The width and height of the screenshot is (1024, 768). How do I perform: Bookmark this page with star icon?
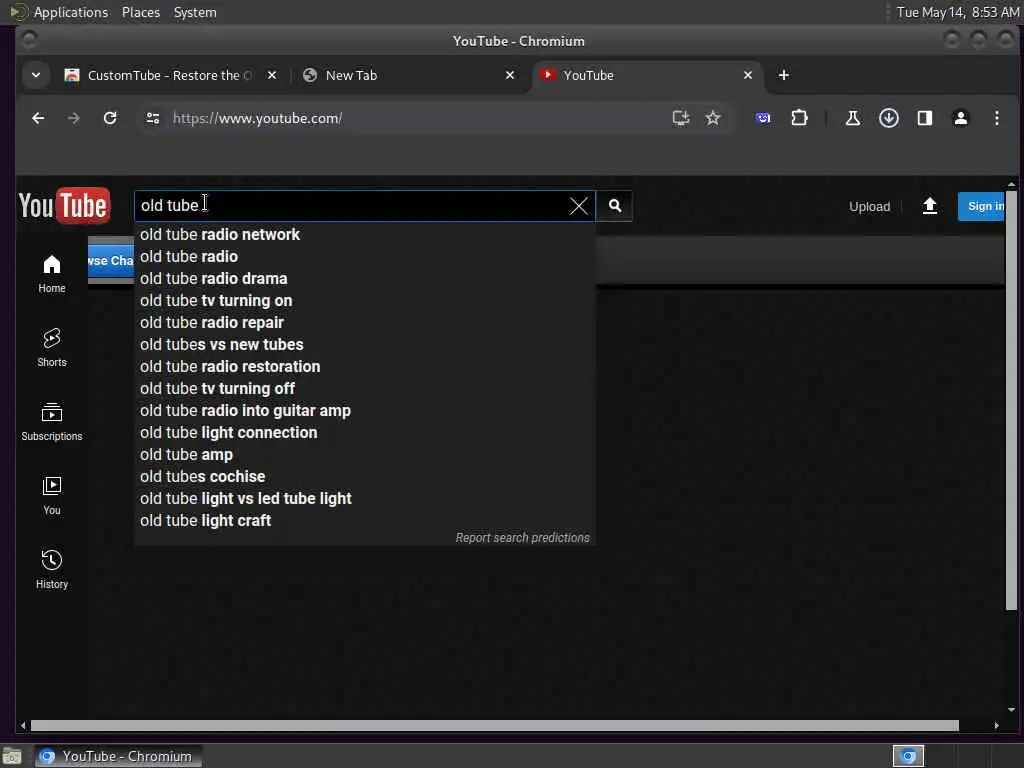pyautogui.click(x=712, y=118)
